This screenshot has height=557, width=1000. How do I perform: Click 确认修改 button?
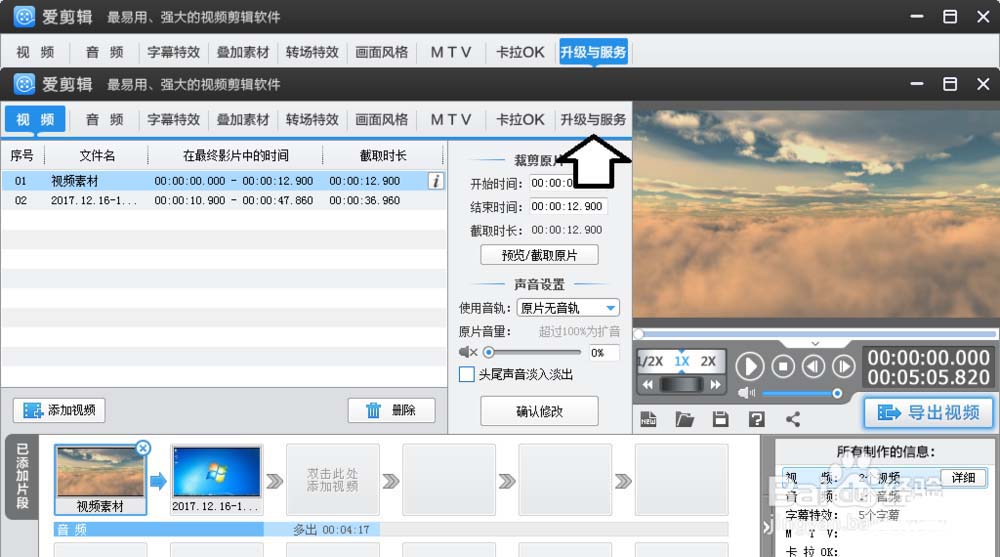tap(539, 411)
